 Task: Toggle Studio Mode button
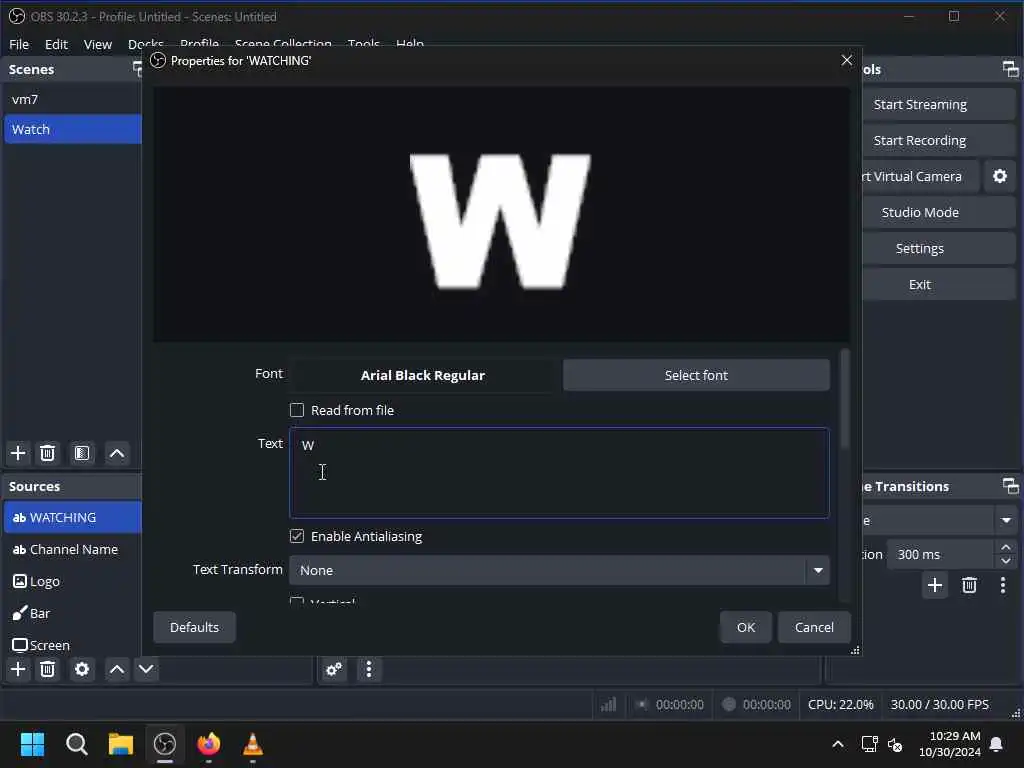click(938, 212)
